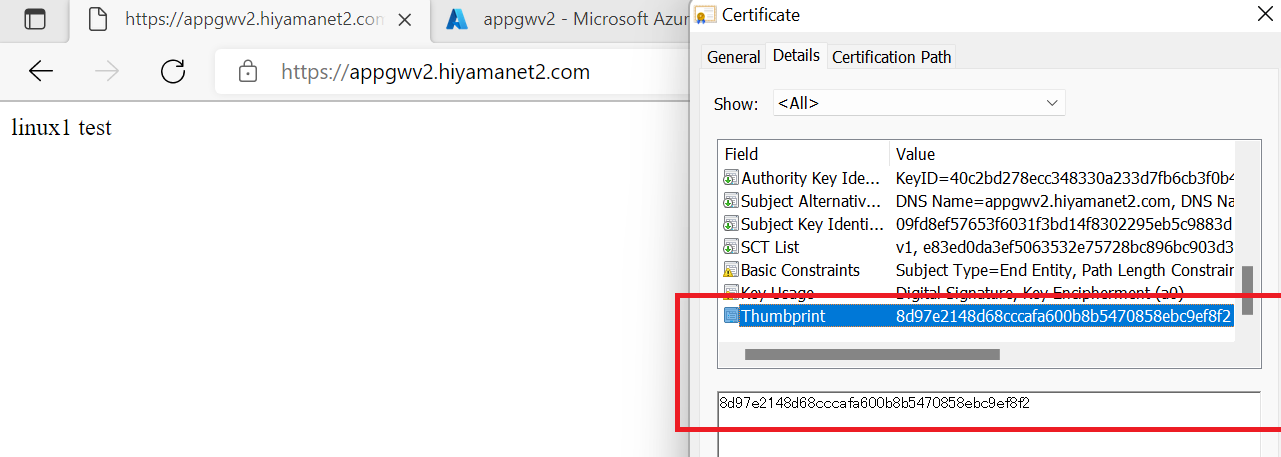The height and width of the screenshot is (457, 1281).
Task: Select the SCT List row
Action: (x=978, y=247)
